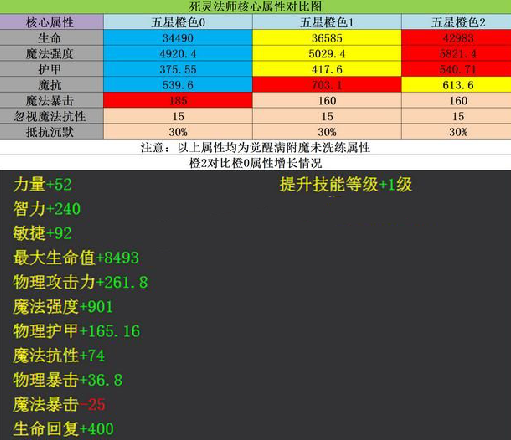This screenshot has height=440, width=511.
Task: Click the '最大生命值+8493' stat line
Action: [x=76, y=258]
